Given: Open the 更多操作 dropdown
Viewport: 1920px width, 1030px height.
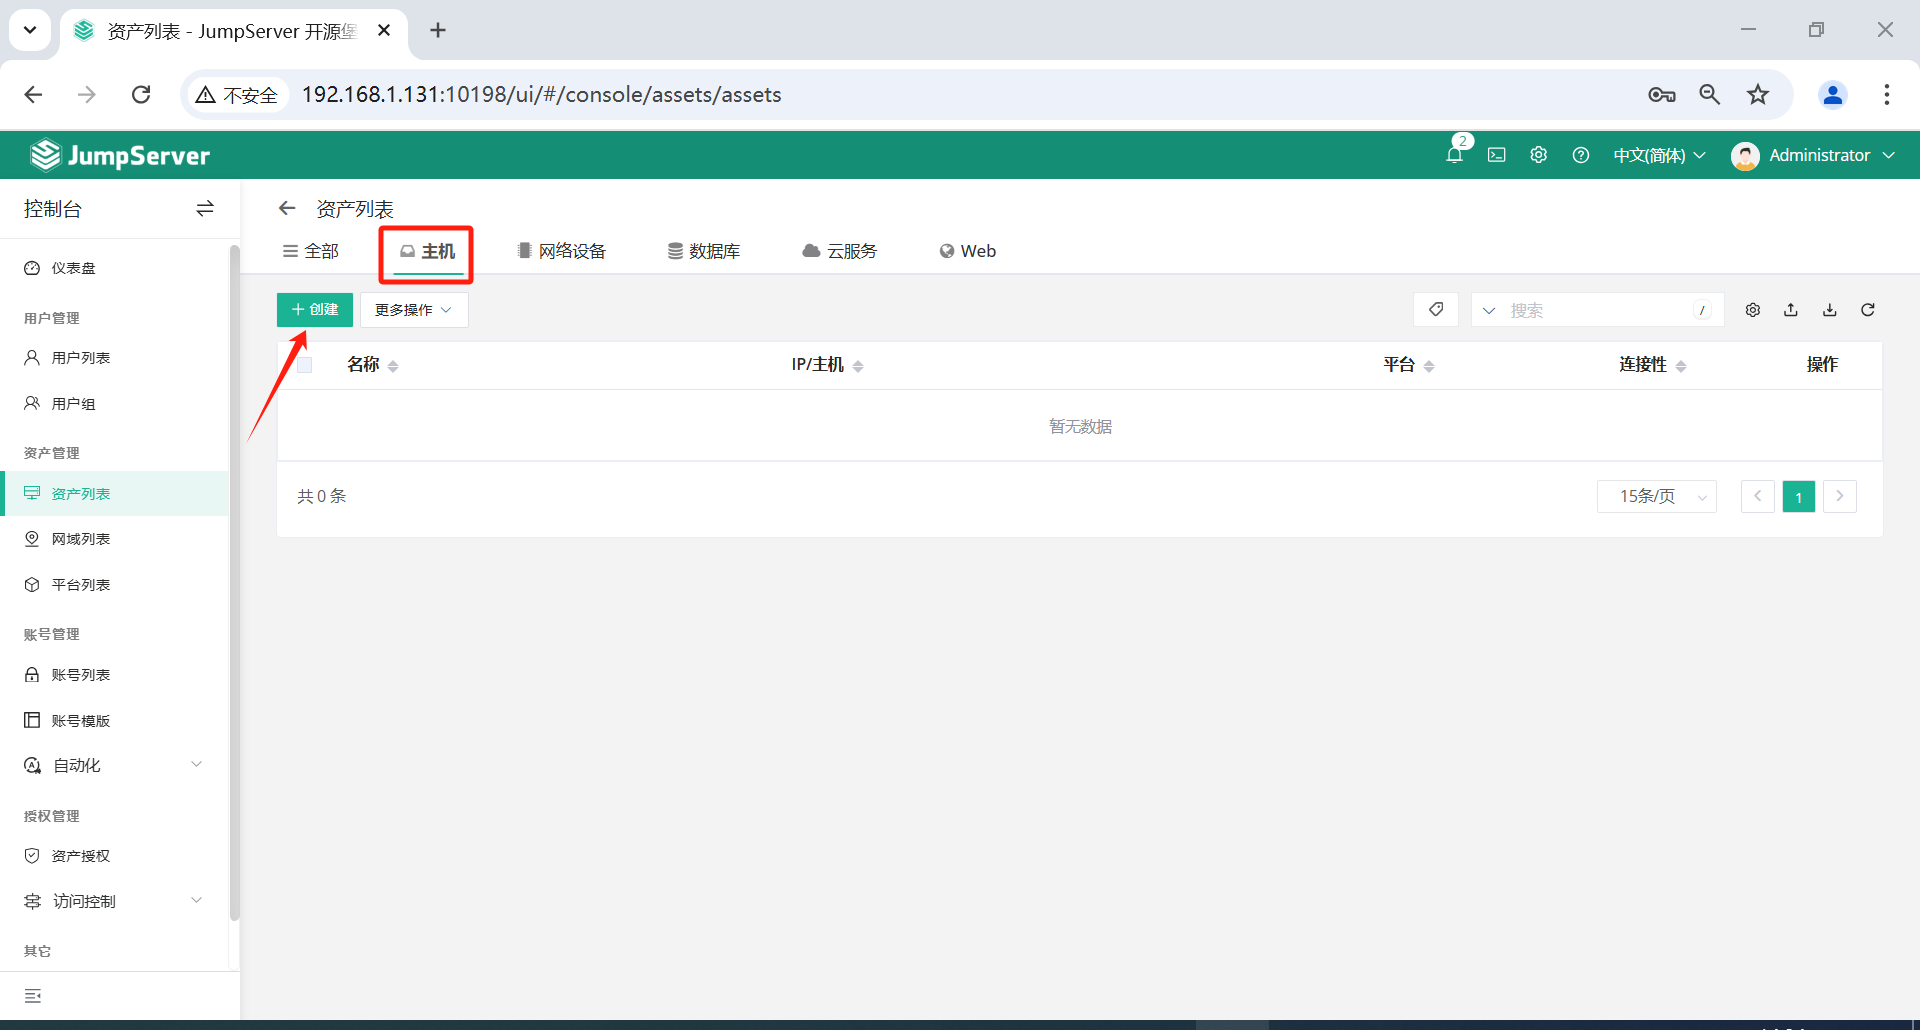Looking at the screenshot, I should click(414, 310).
